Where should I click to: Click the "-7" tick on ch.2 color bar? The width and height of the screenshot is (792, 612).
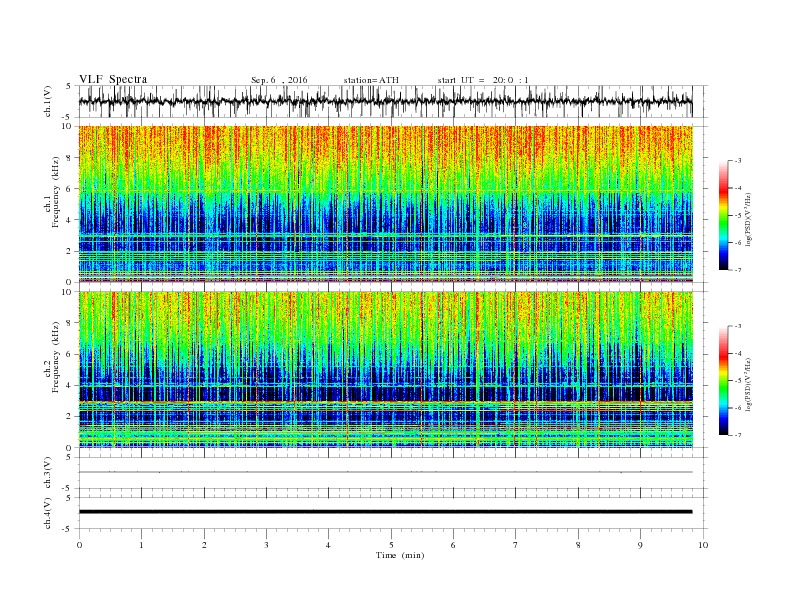pos(738,435)
